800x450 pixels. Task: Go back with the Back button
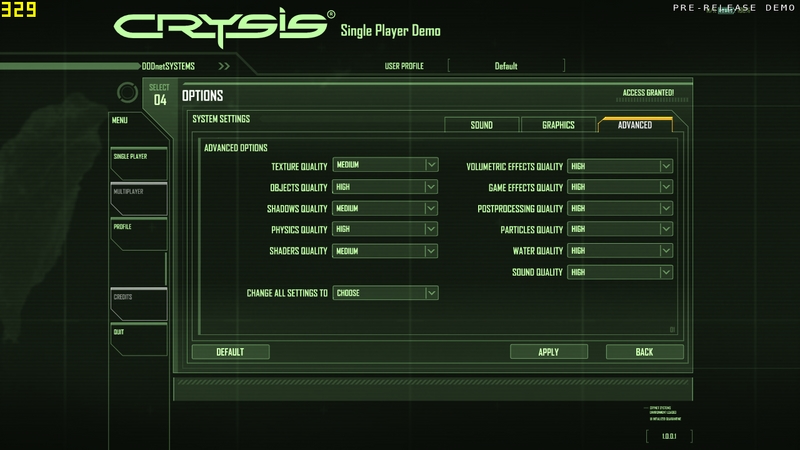[x=644, y=352]
